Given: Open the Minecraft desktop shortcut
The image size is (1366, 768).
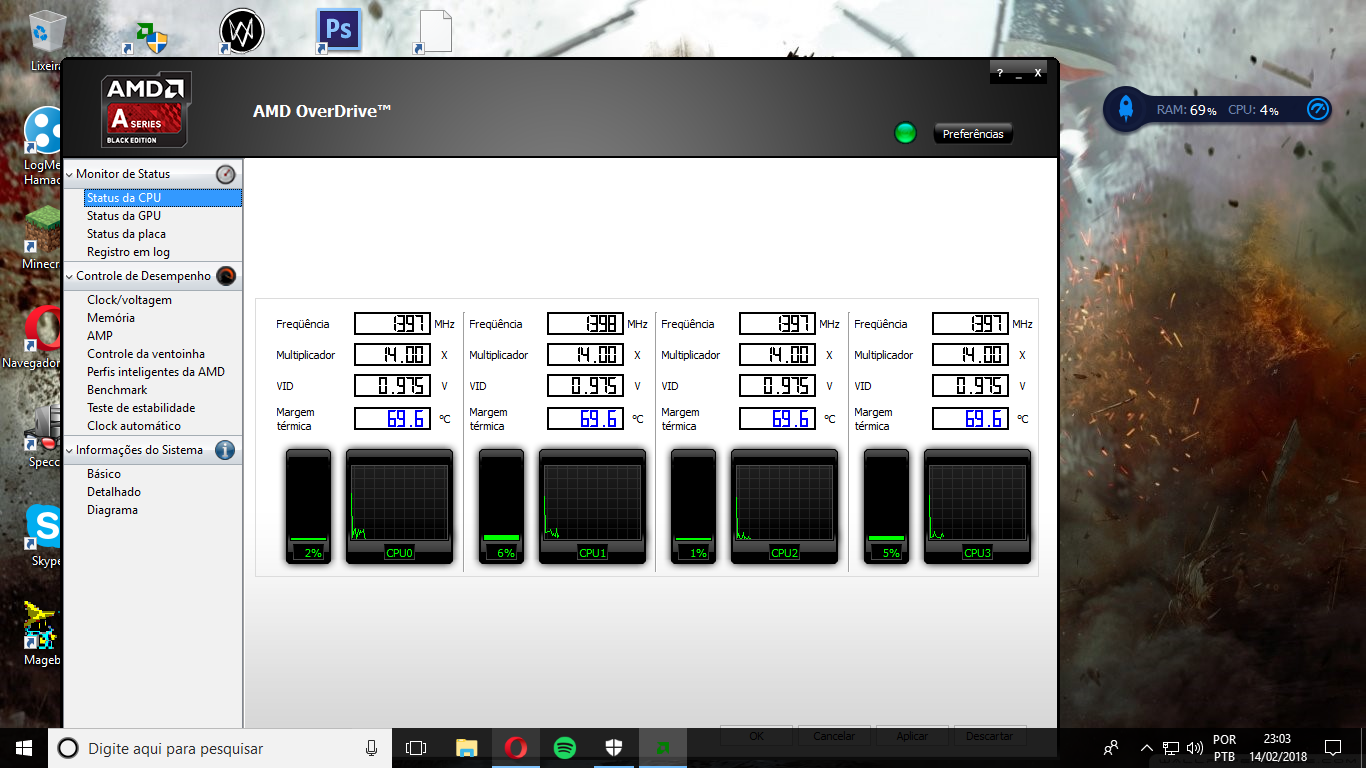Looking at the screenshot, I should coord(44,238).
